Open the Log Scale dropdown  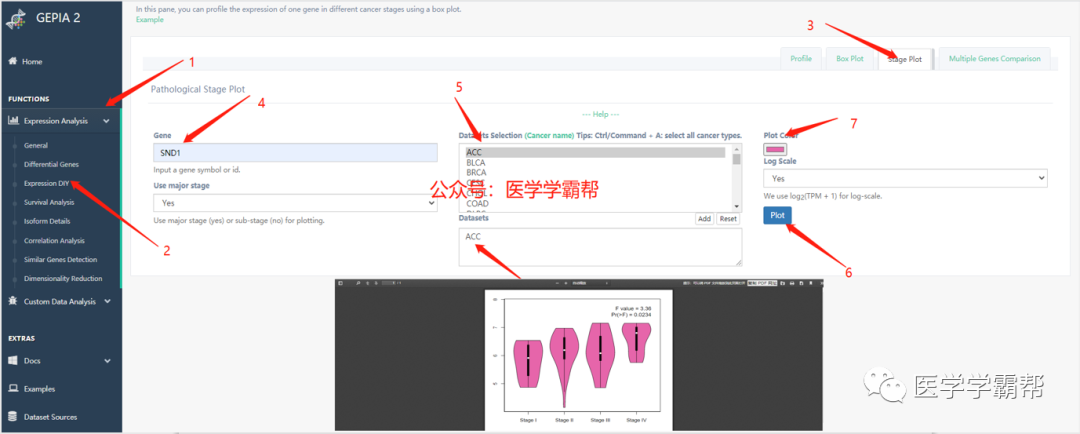coord(905,178)
